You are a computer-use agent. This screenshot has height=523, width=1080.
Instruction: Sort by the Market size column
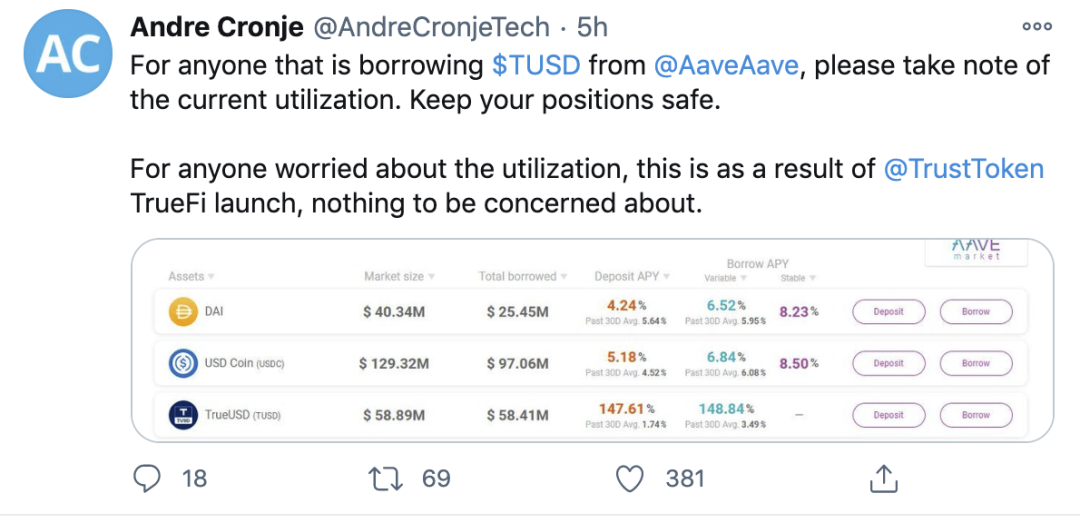coord(399,276)
